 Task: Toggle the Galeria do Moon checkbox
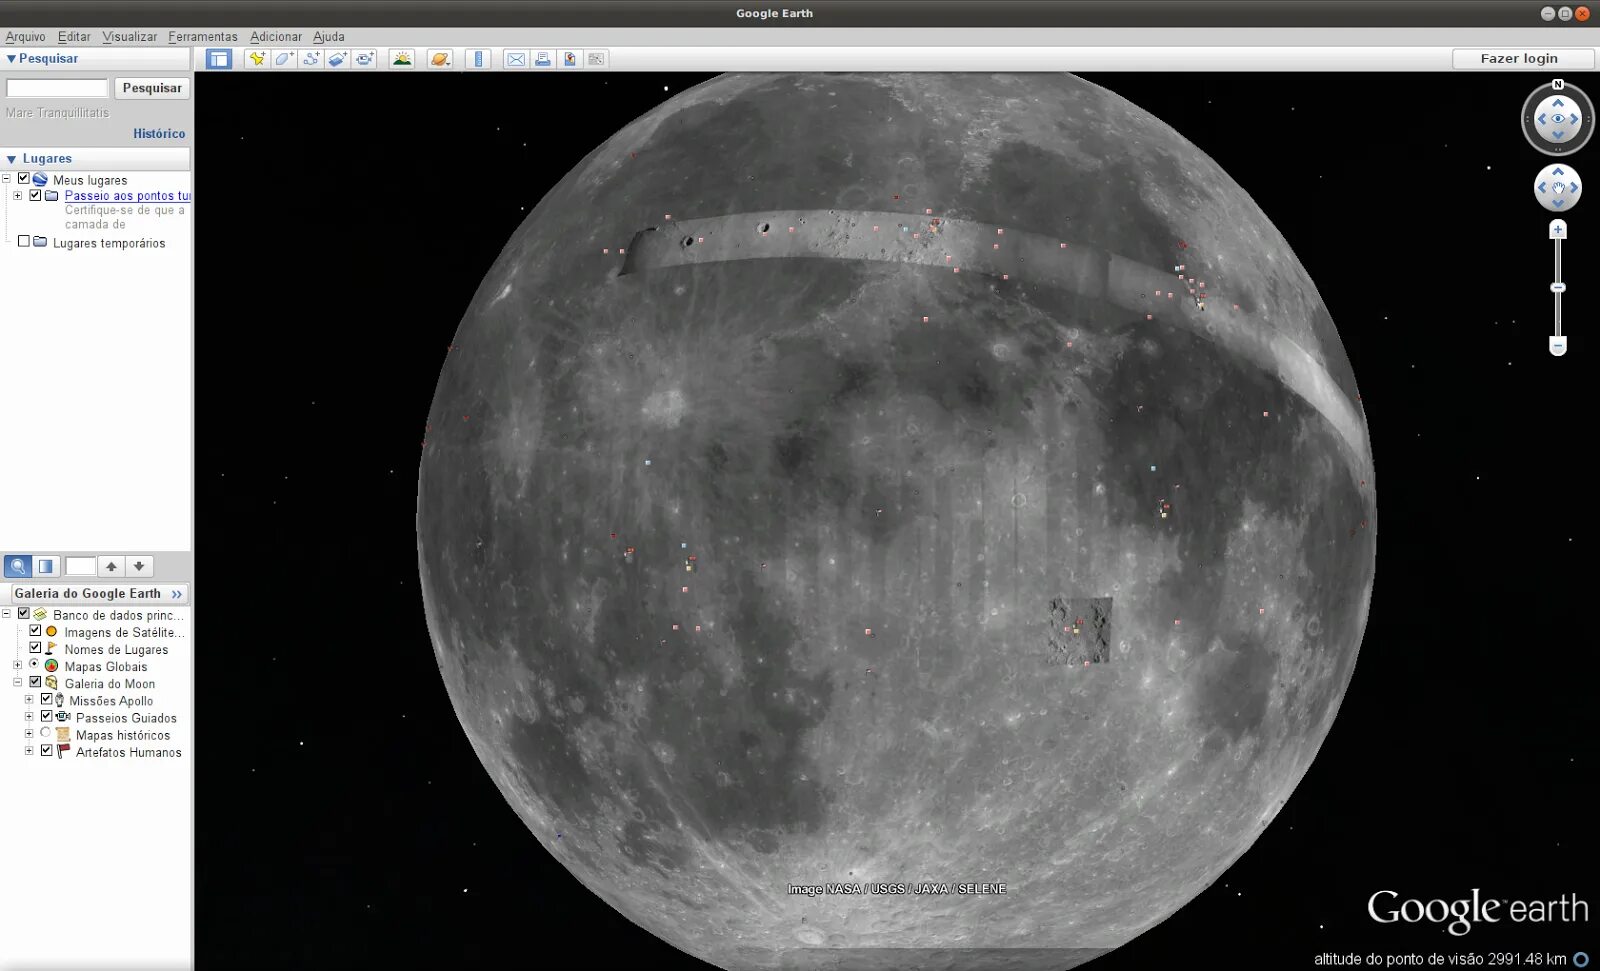coord(35,682)
